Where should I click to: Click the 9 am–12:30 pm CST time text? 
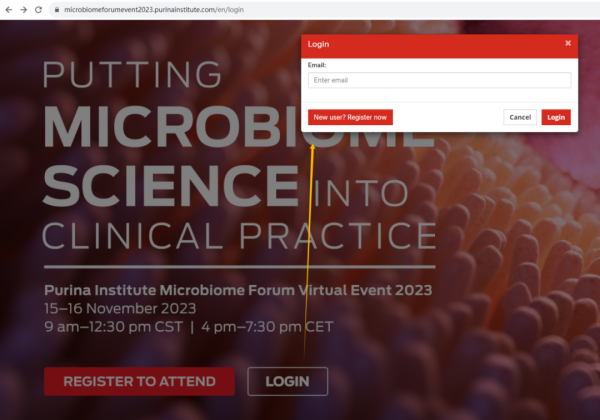click(114, 327)
